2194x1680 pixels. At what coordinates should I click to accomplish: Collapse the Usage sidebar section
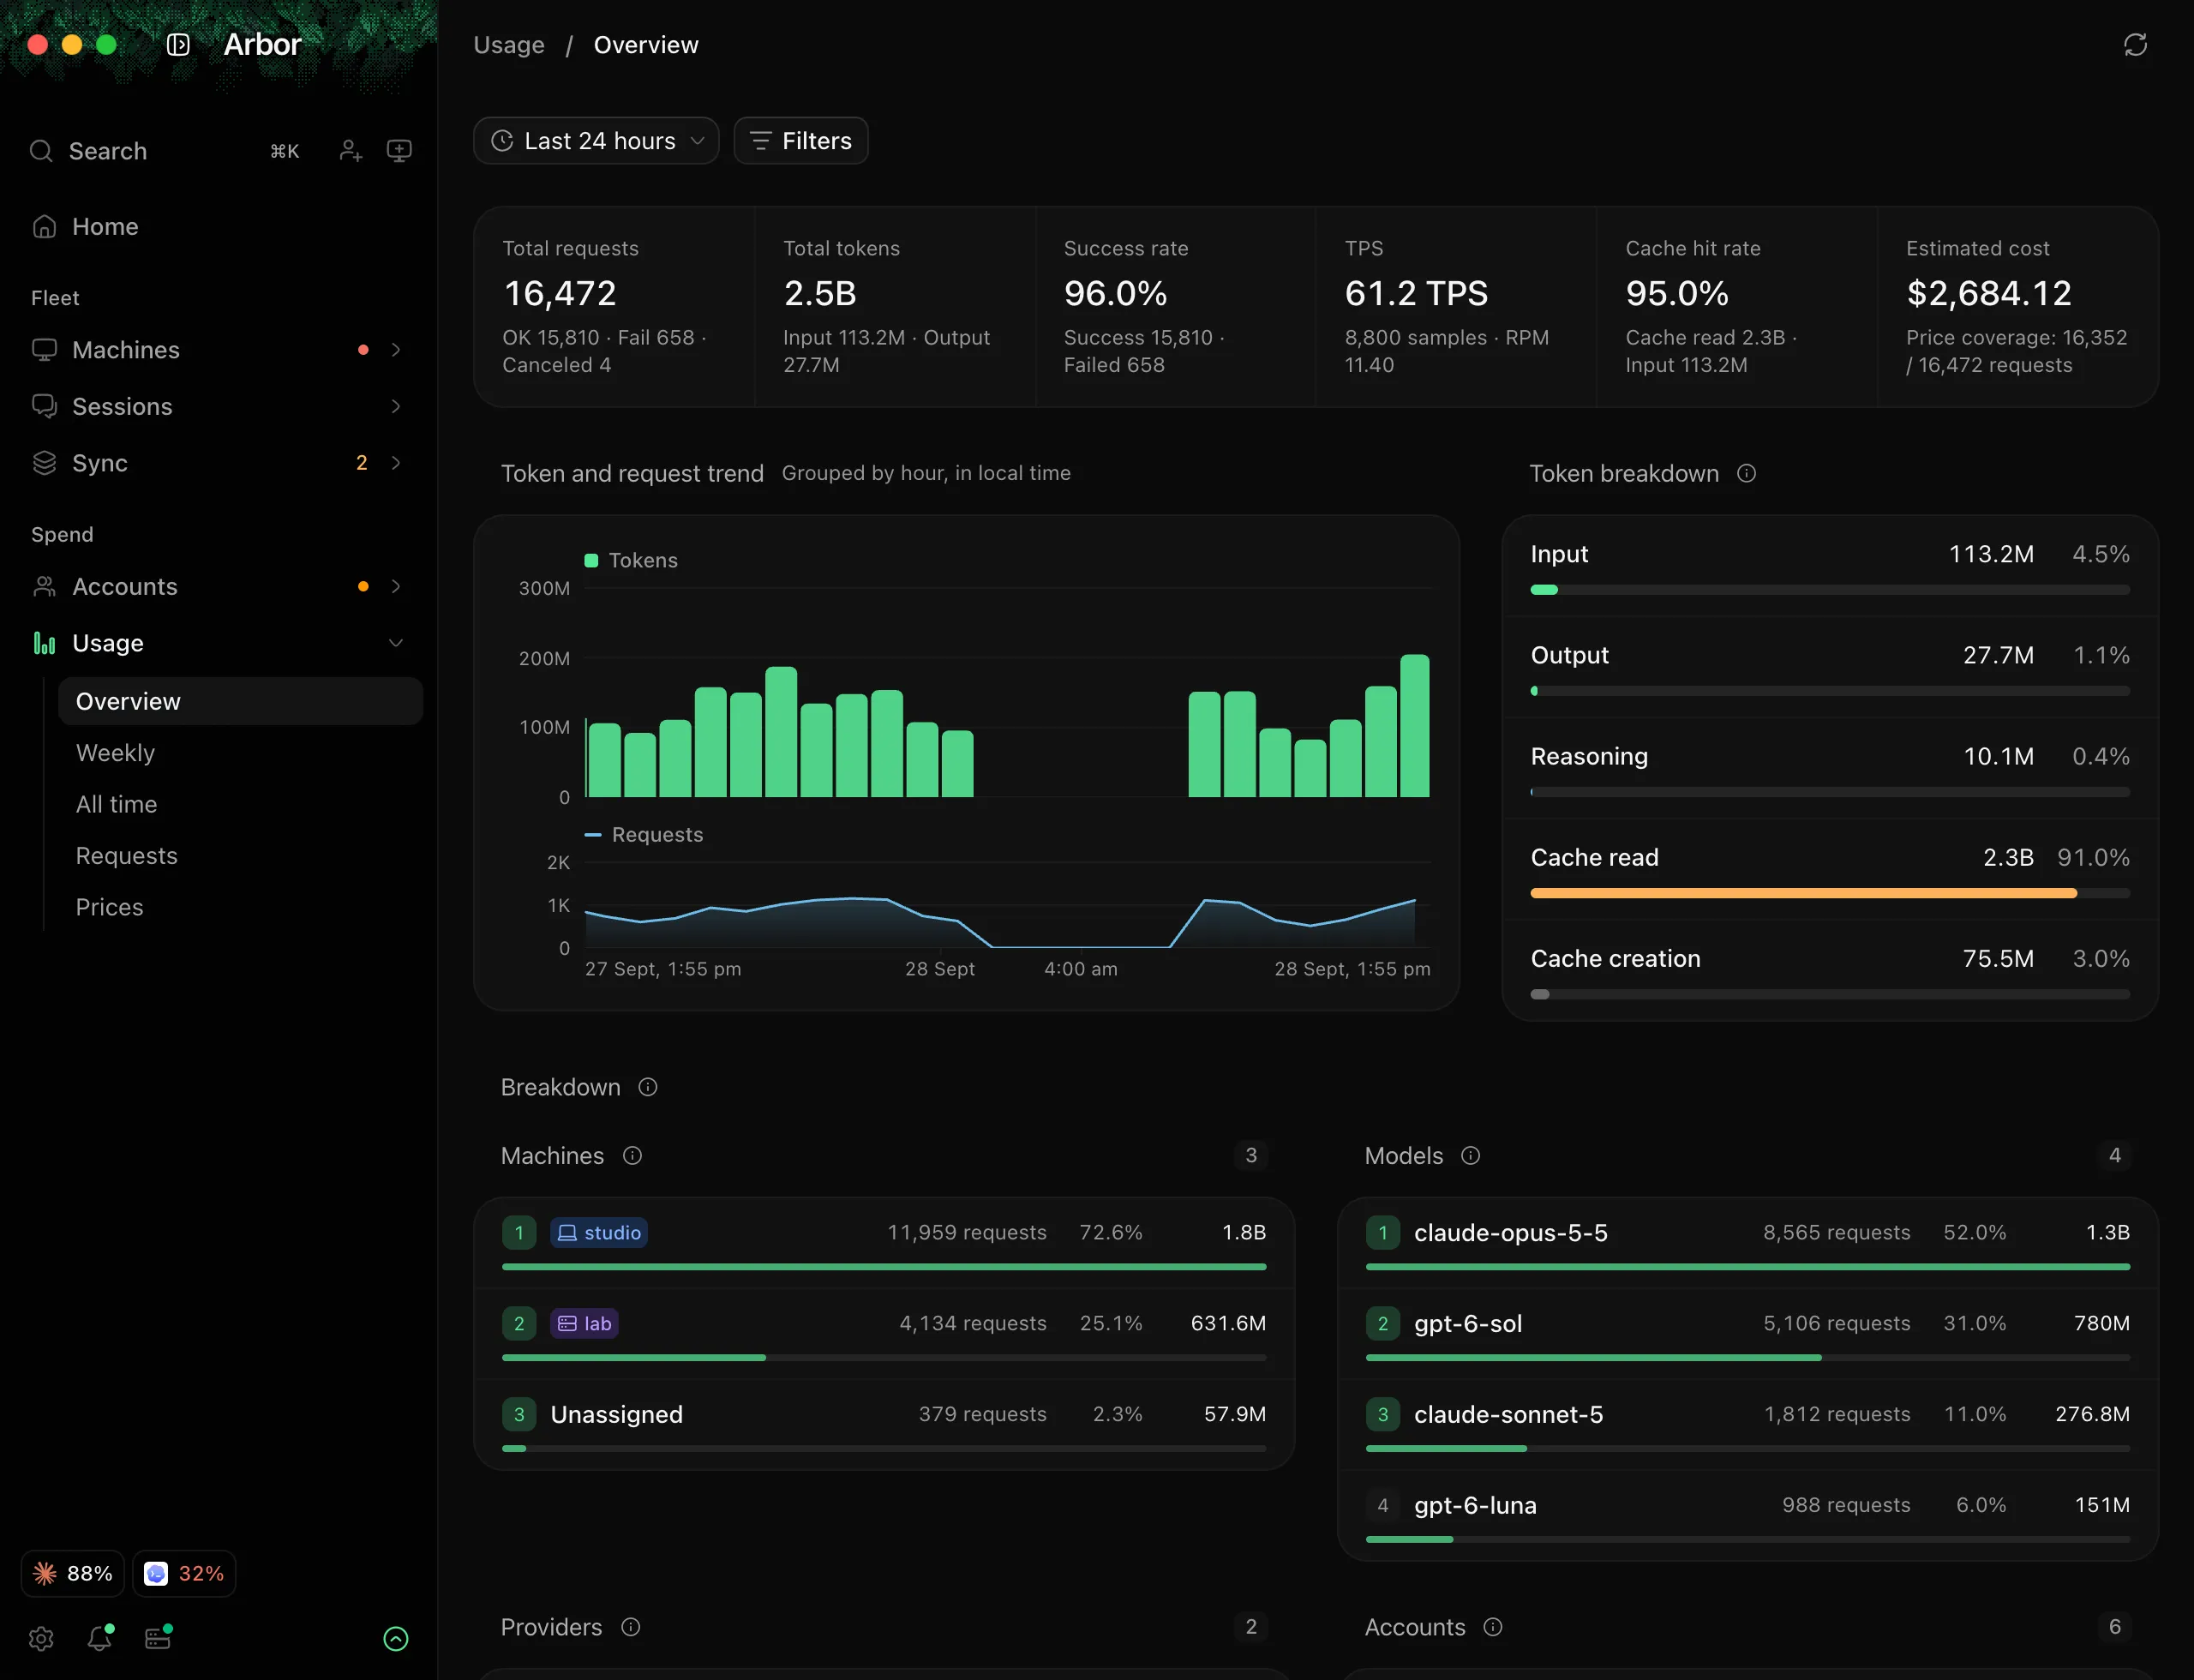tap(396, 643)
